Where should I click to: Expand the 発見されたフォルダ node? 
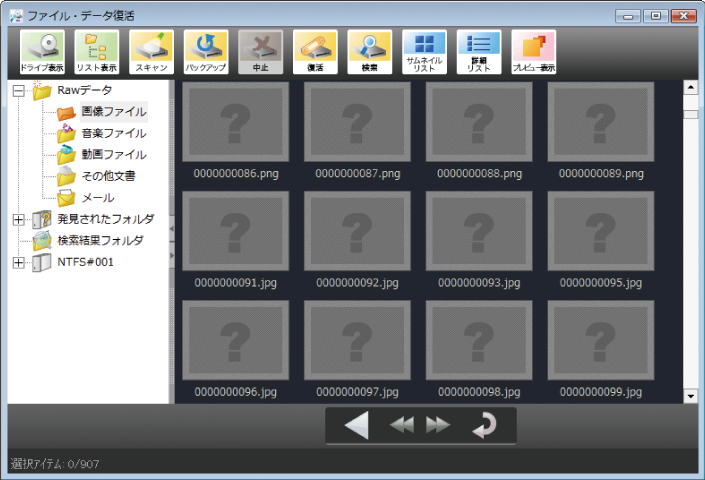[x=18, y=219]
